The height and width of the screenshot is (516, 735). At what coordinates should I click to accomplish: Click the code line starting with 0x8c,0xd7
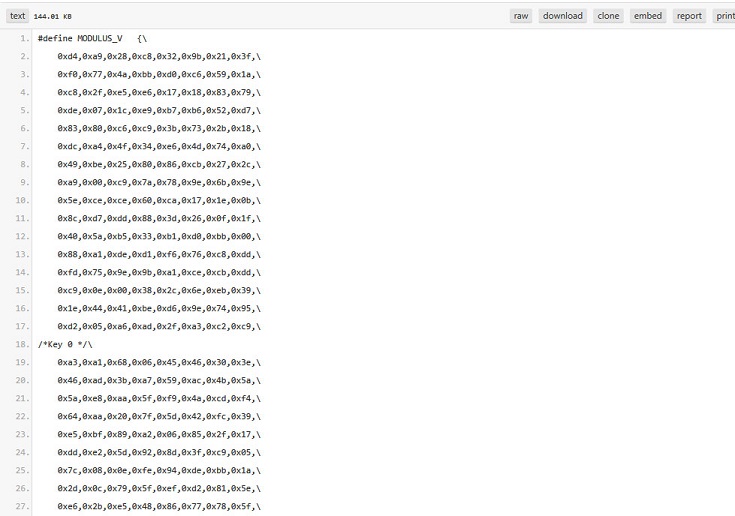[x=159, y=218]
